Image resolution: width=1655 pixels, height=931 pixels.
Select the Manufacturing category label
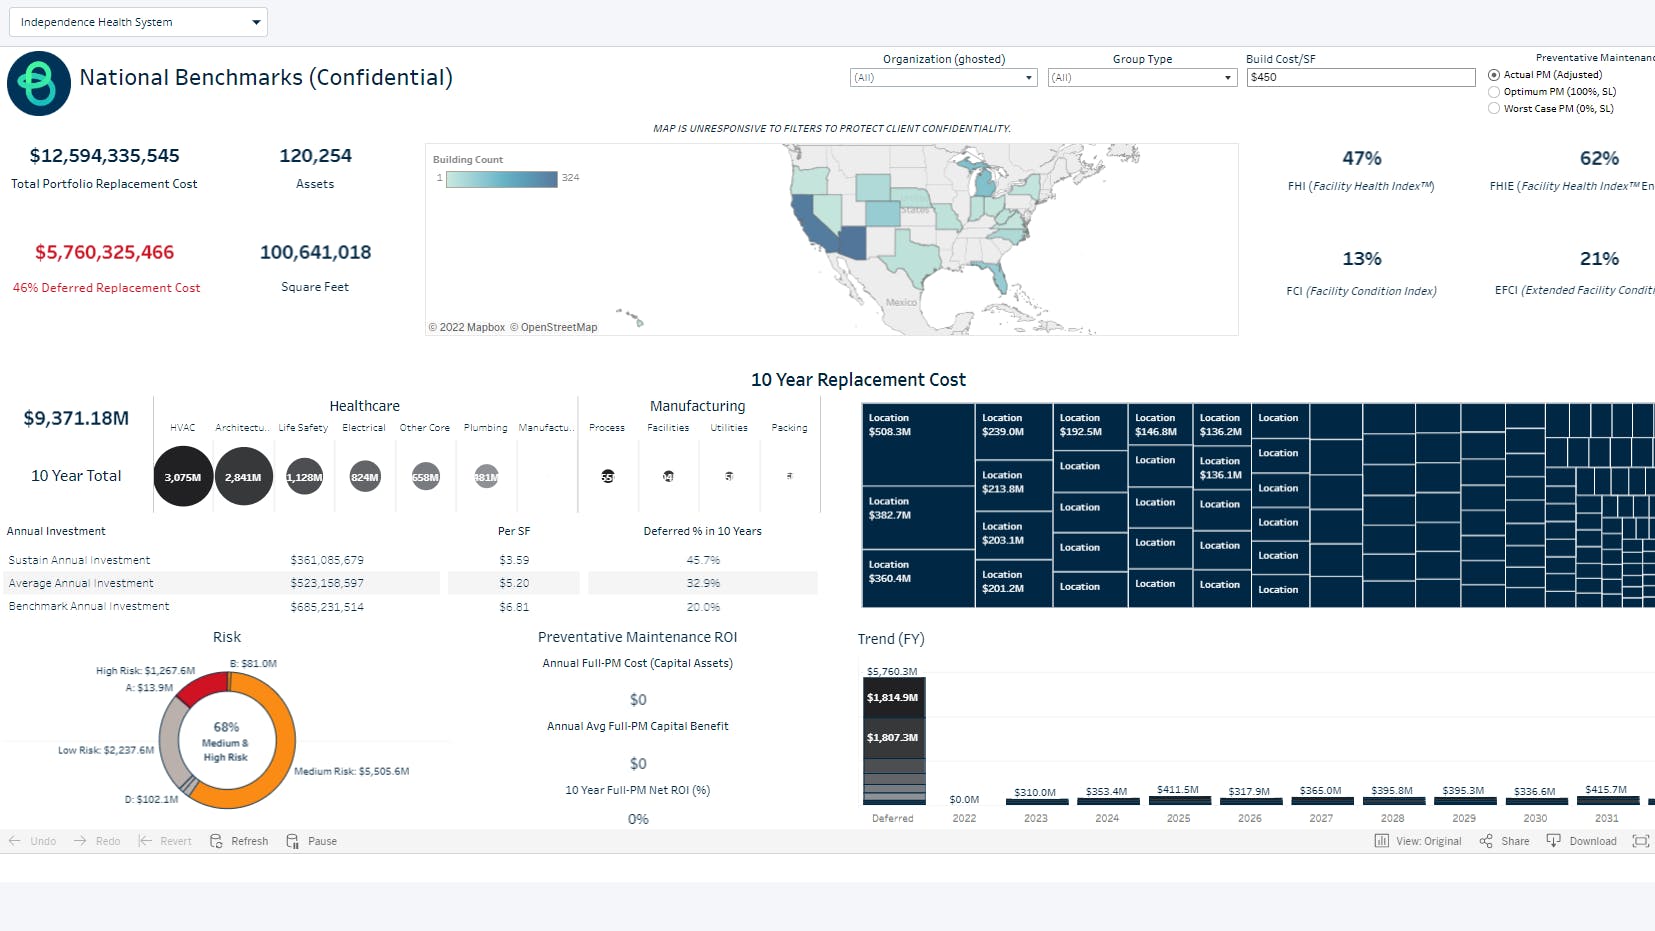click(697, 406)
